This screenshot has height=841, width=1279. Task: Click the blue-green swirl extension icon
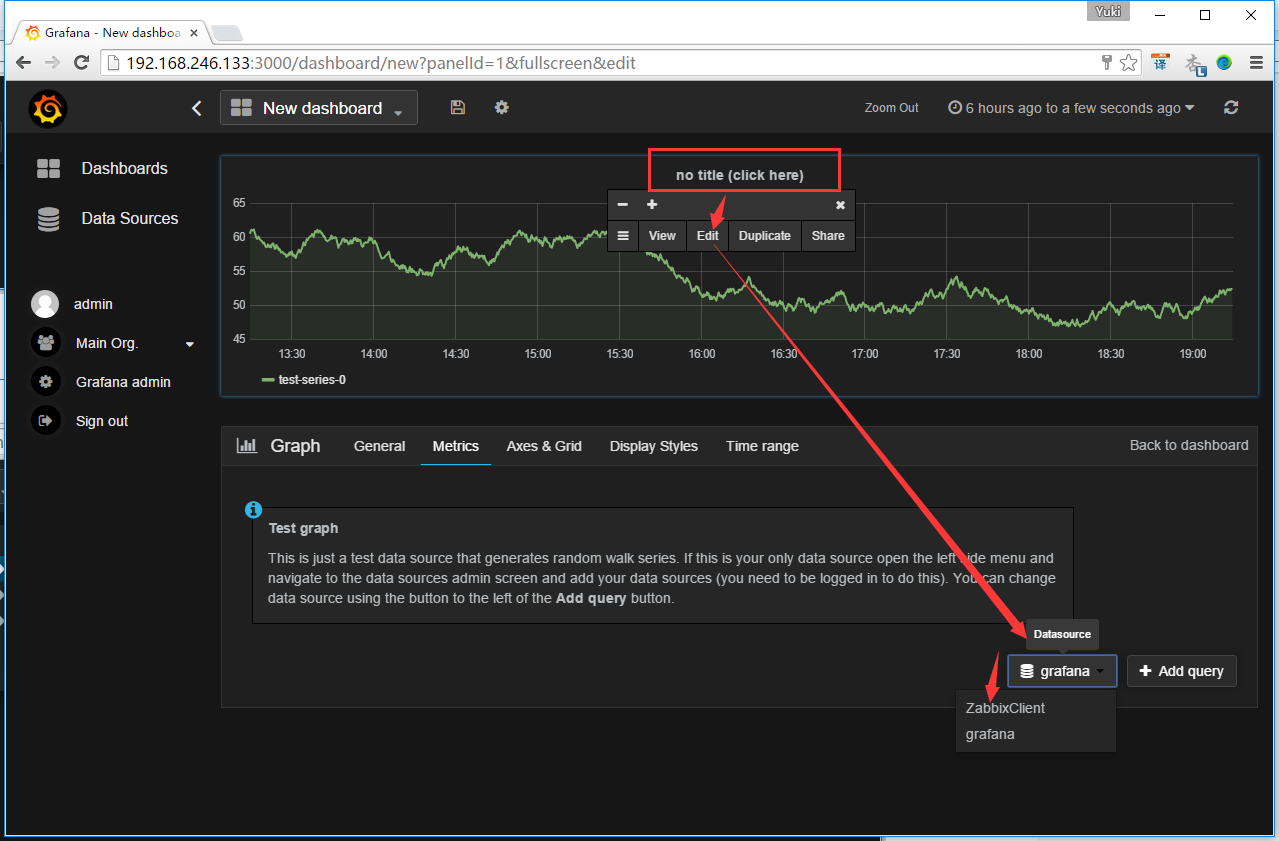coord(1224,63)
